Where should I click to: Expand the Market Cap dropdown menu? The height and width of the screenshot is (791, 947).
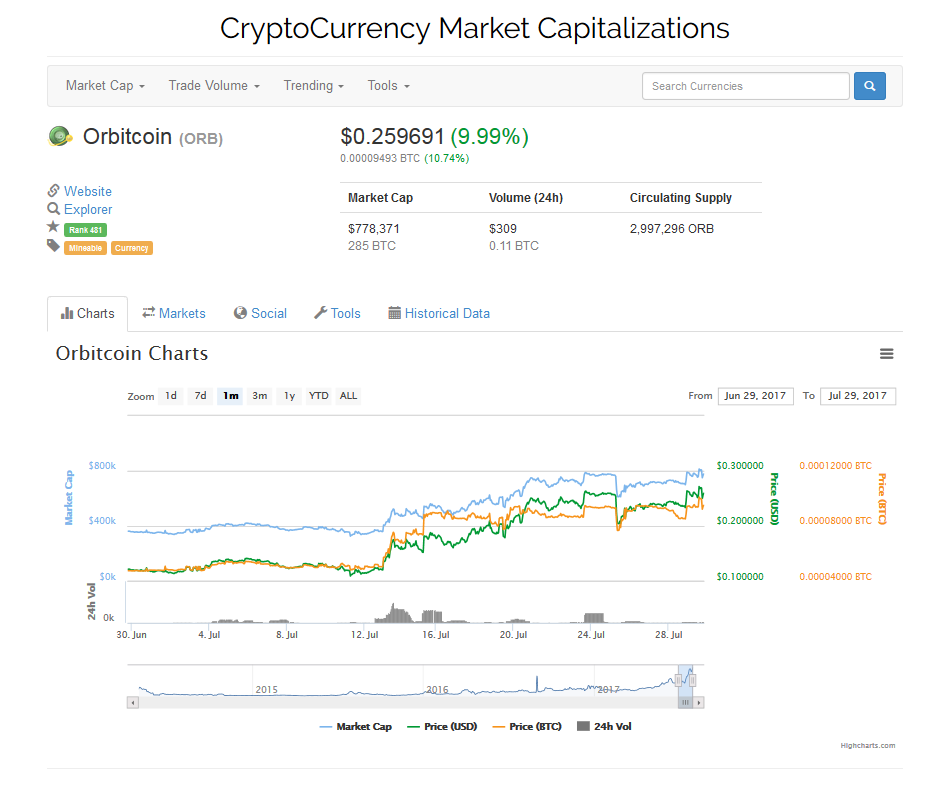point(105,86)
